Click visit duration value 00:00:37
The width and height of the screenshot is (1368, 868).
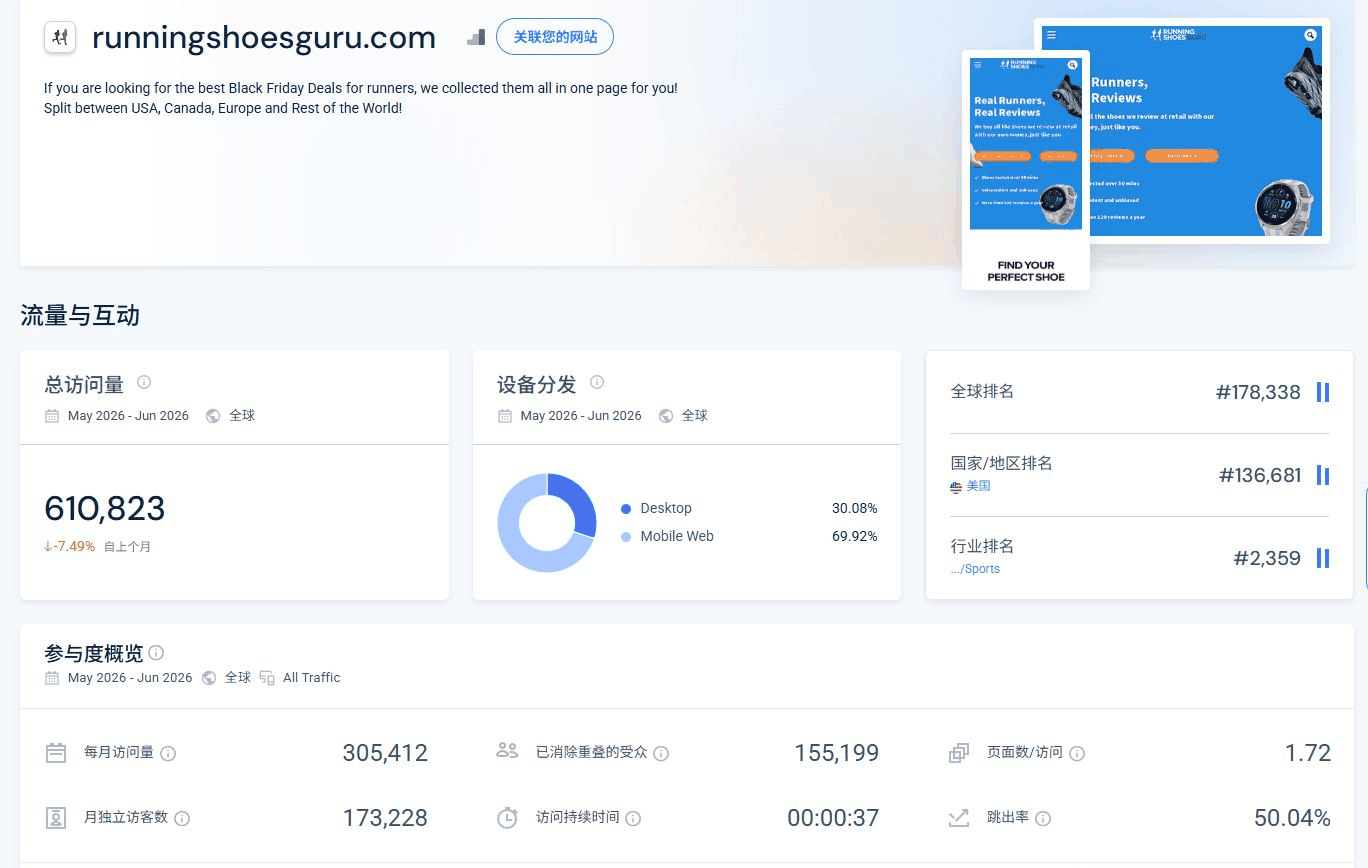tap(833, 818)
